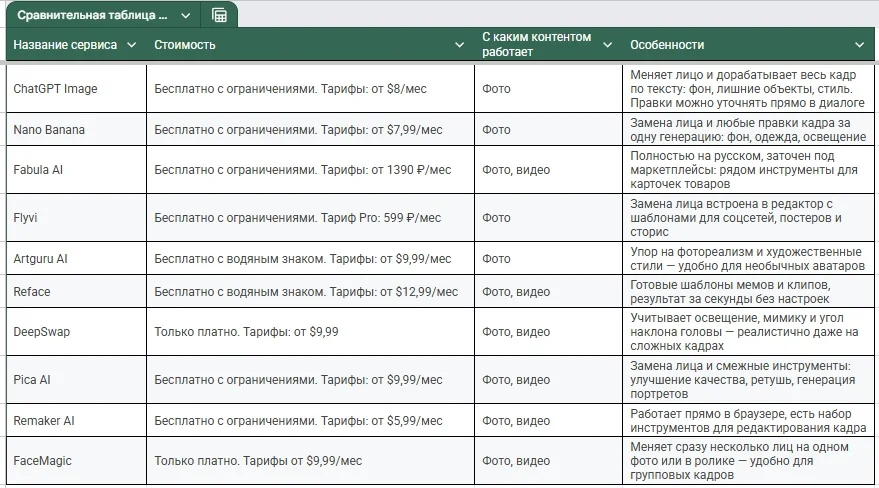Click the Фото, видео cell for DeepSwap
This screenshot has height=488, width=879.
click(x=548, y=332)
